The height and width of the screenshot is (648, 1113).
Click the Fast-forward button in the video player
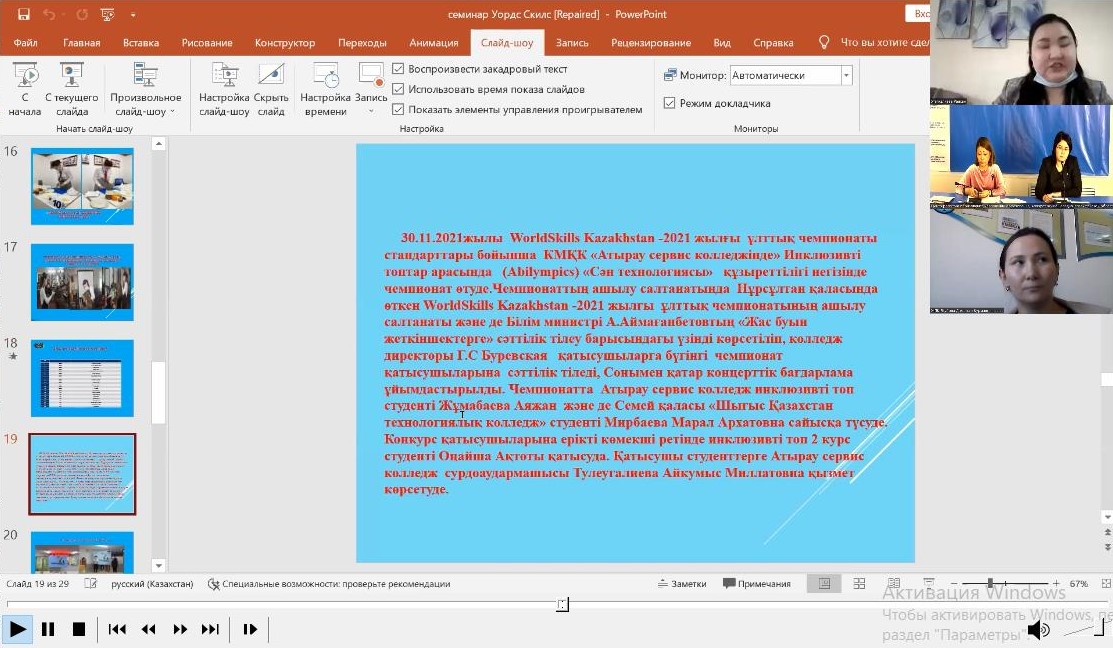pos(180,629)
